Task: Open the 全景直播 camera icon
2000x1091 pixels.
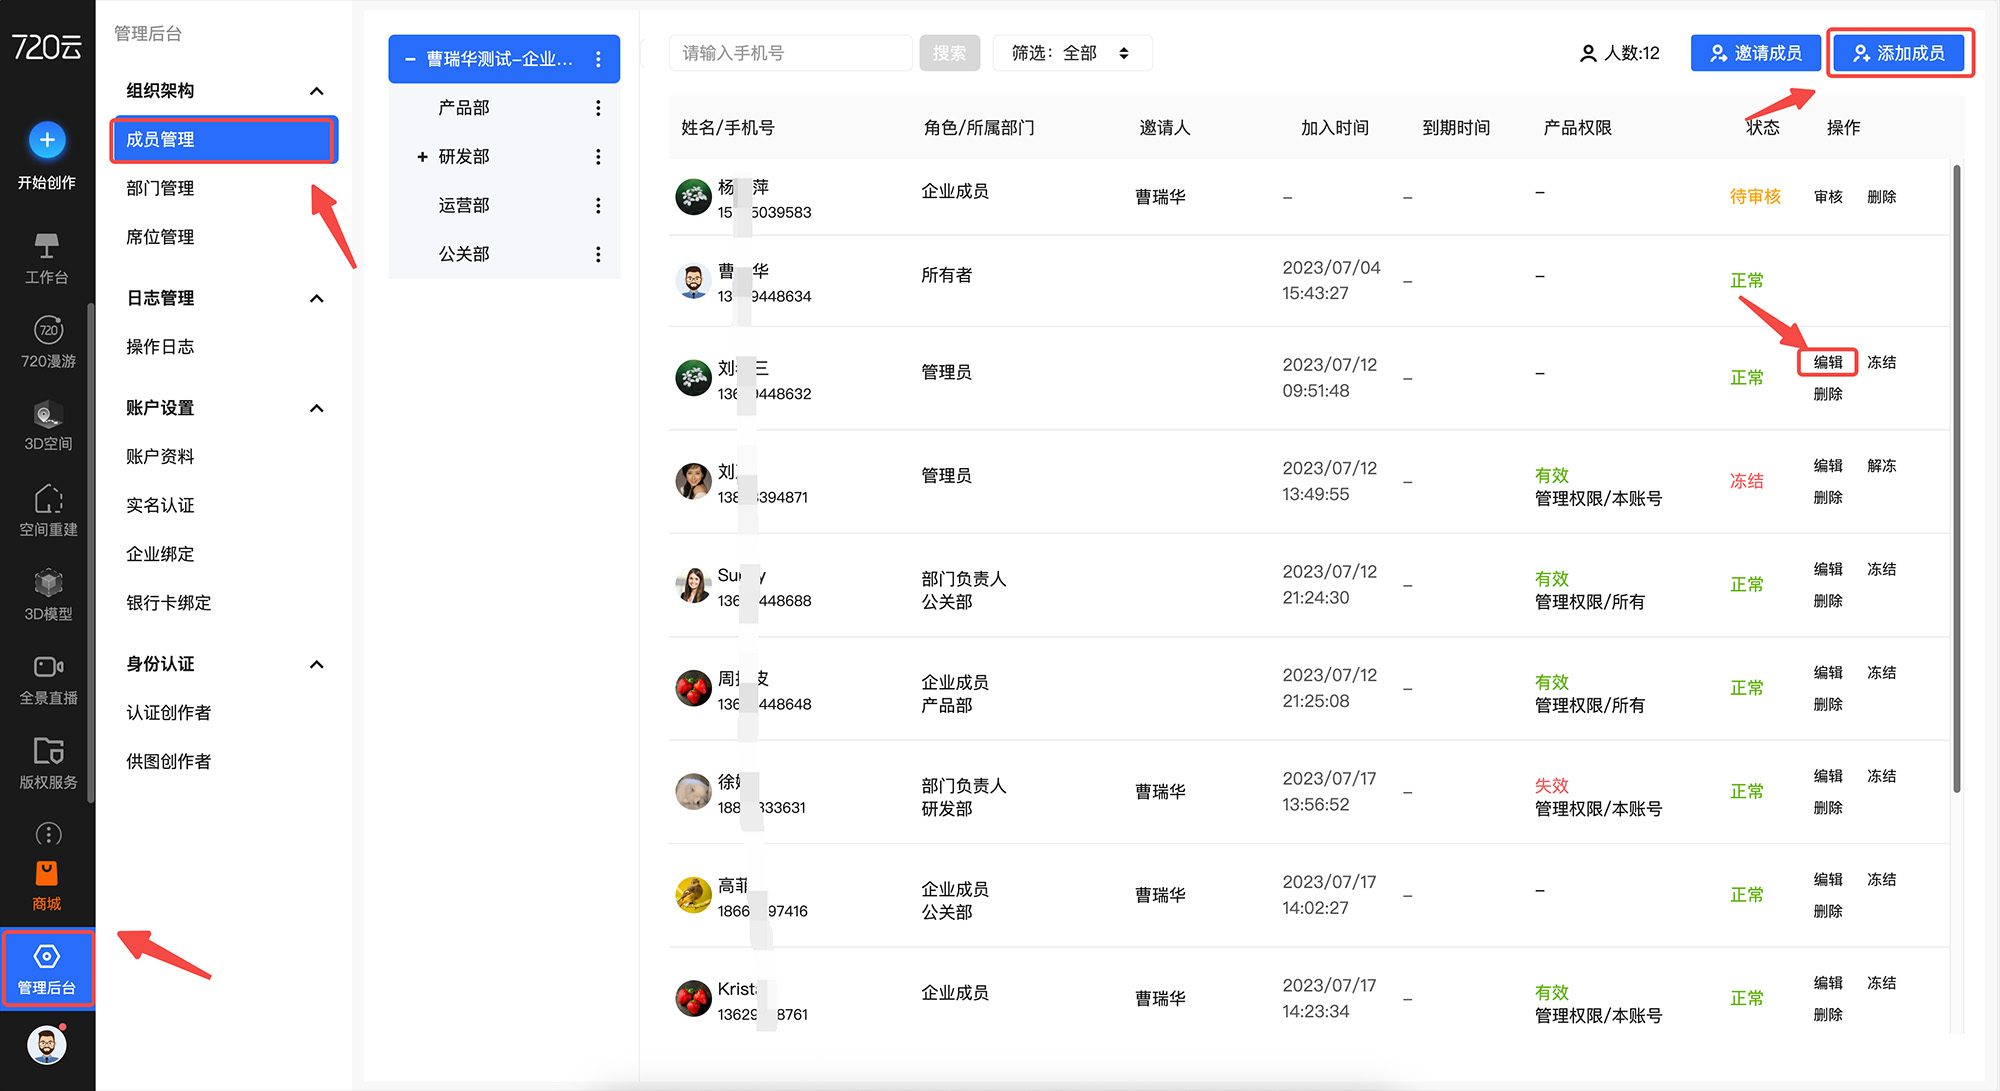Action: tap(48, 667)
